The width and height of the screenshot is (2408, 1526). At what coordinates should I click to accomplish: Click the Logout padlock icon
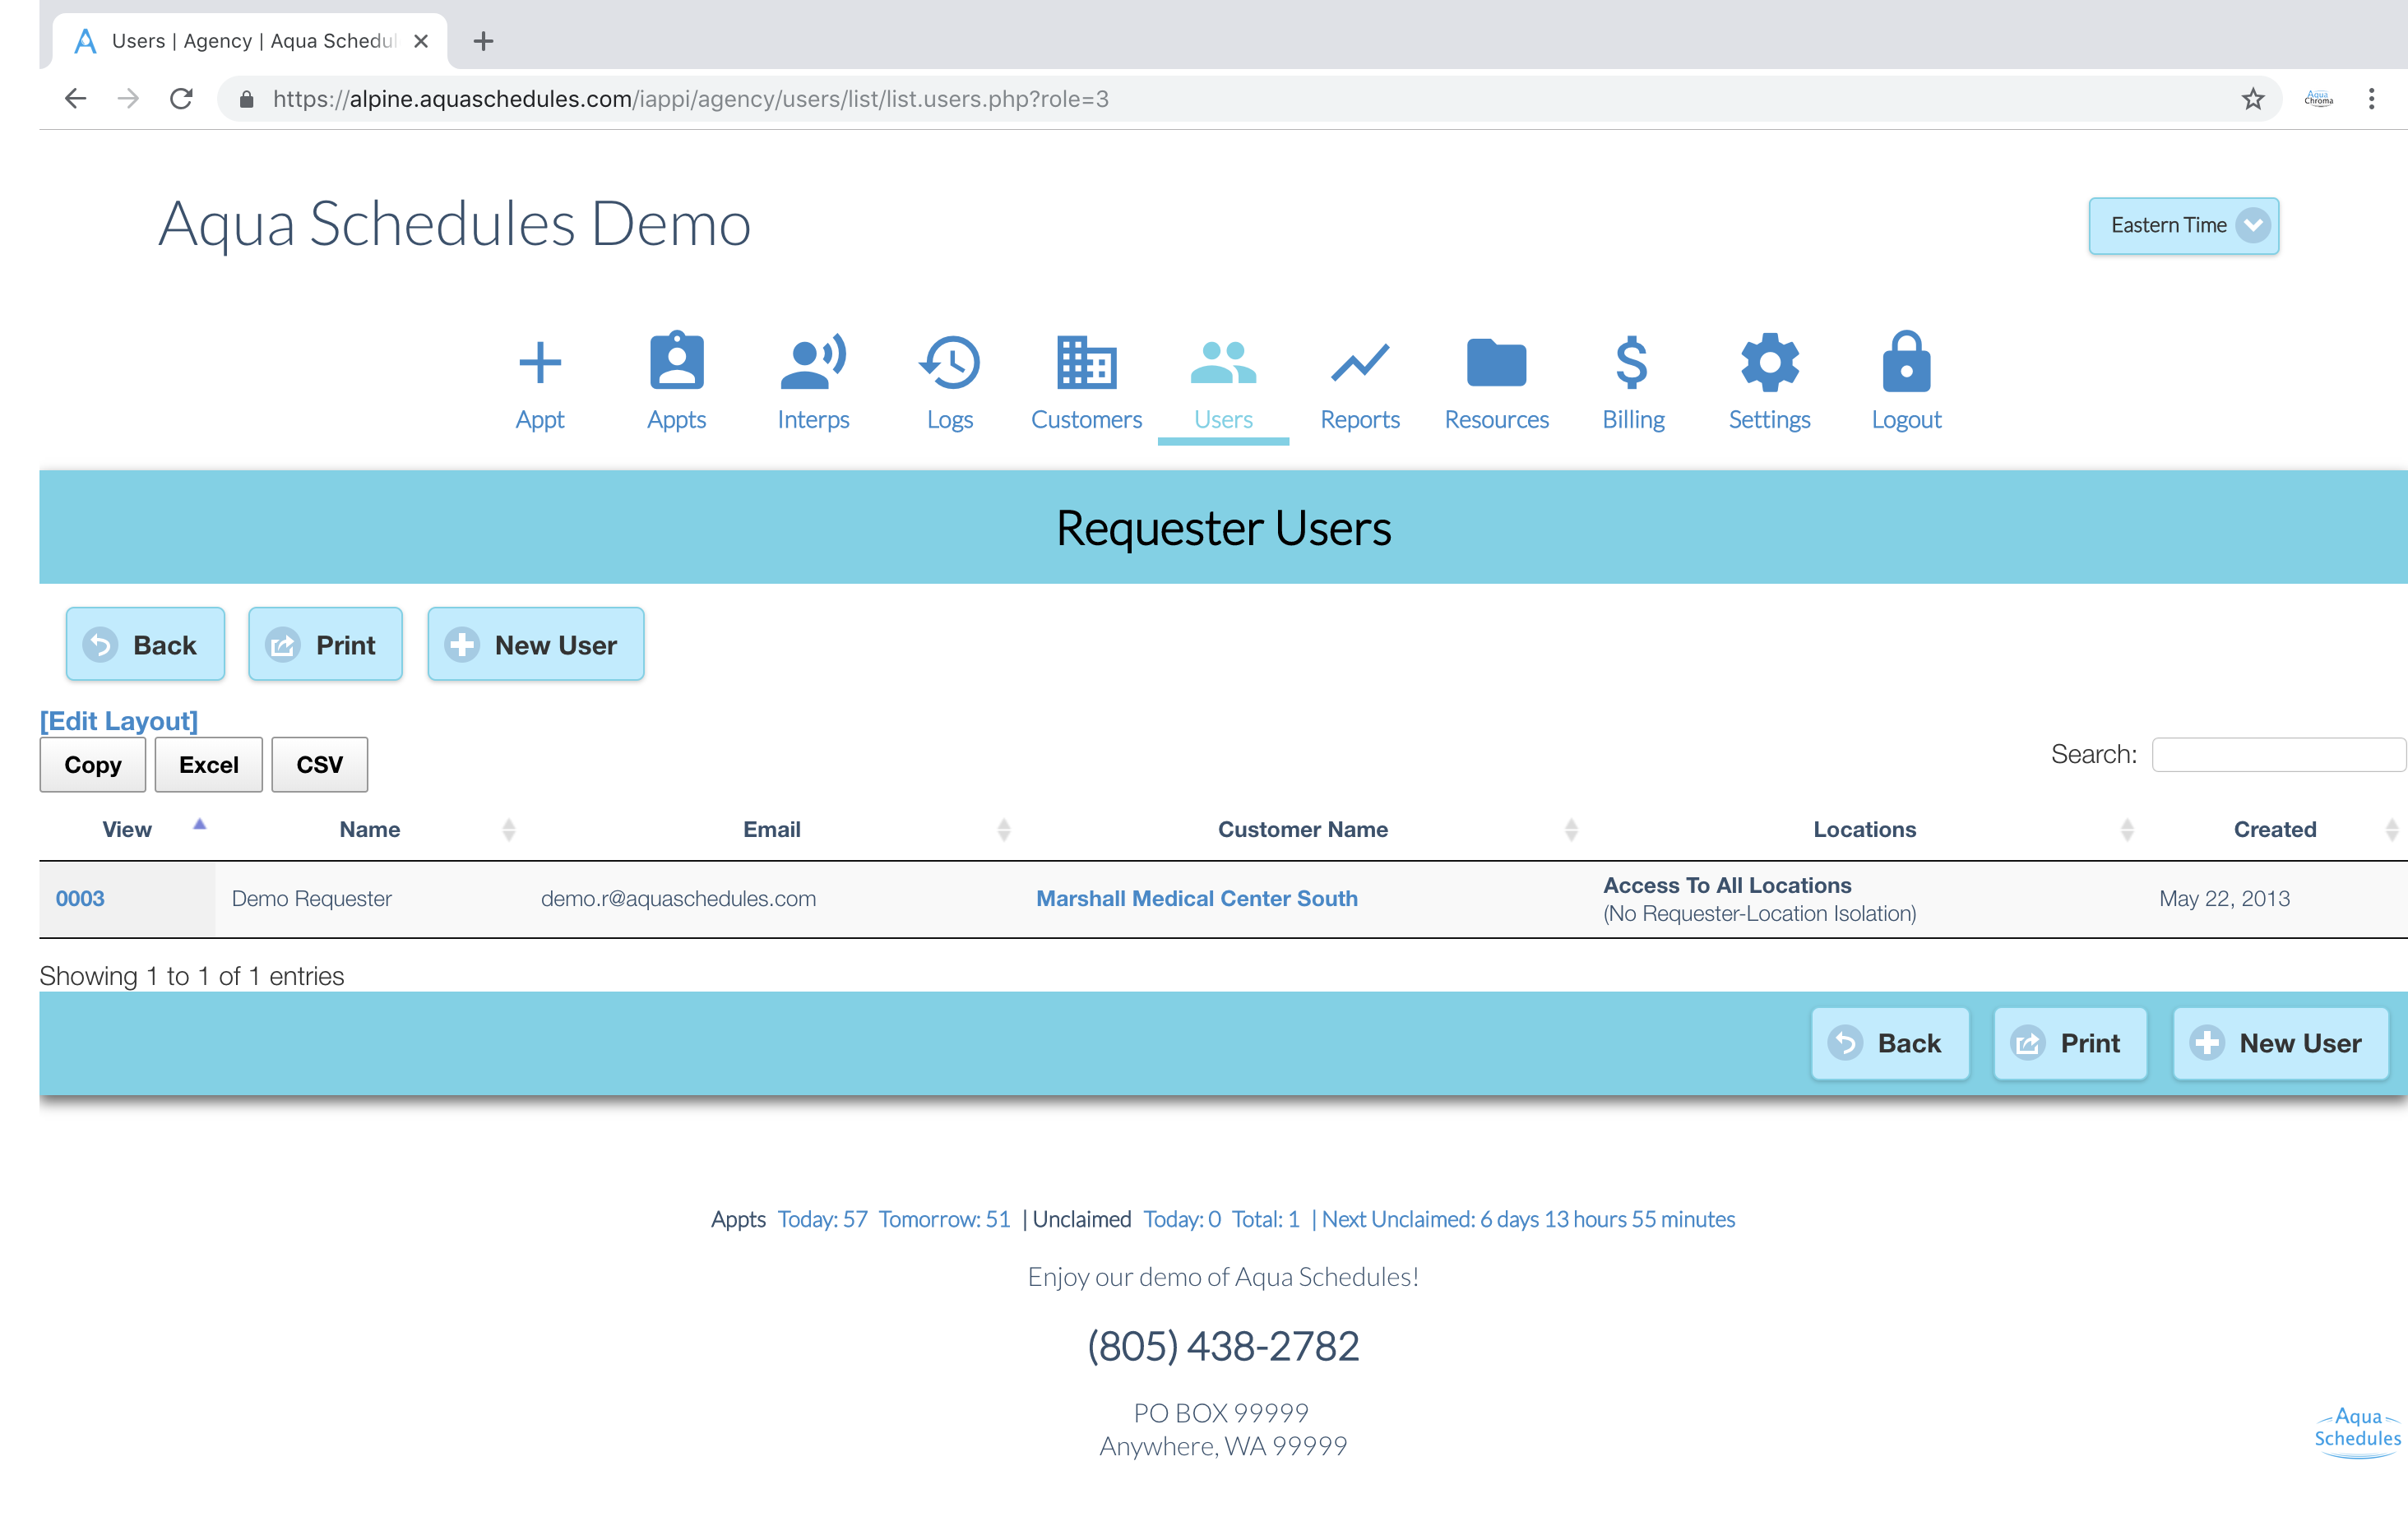tap(1906, 361)
